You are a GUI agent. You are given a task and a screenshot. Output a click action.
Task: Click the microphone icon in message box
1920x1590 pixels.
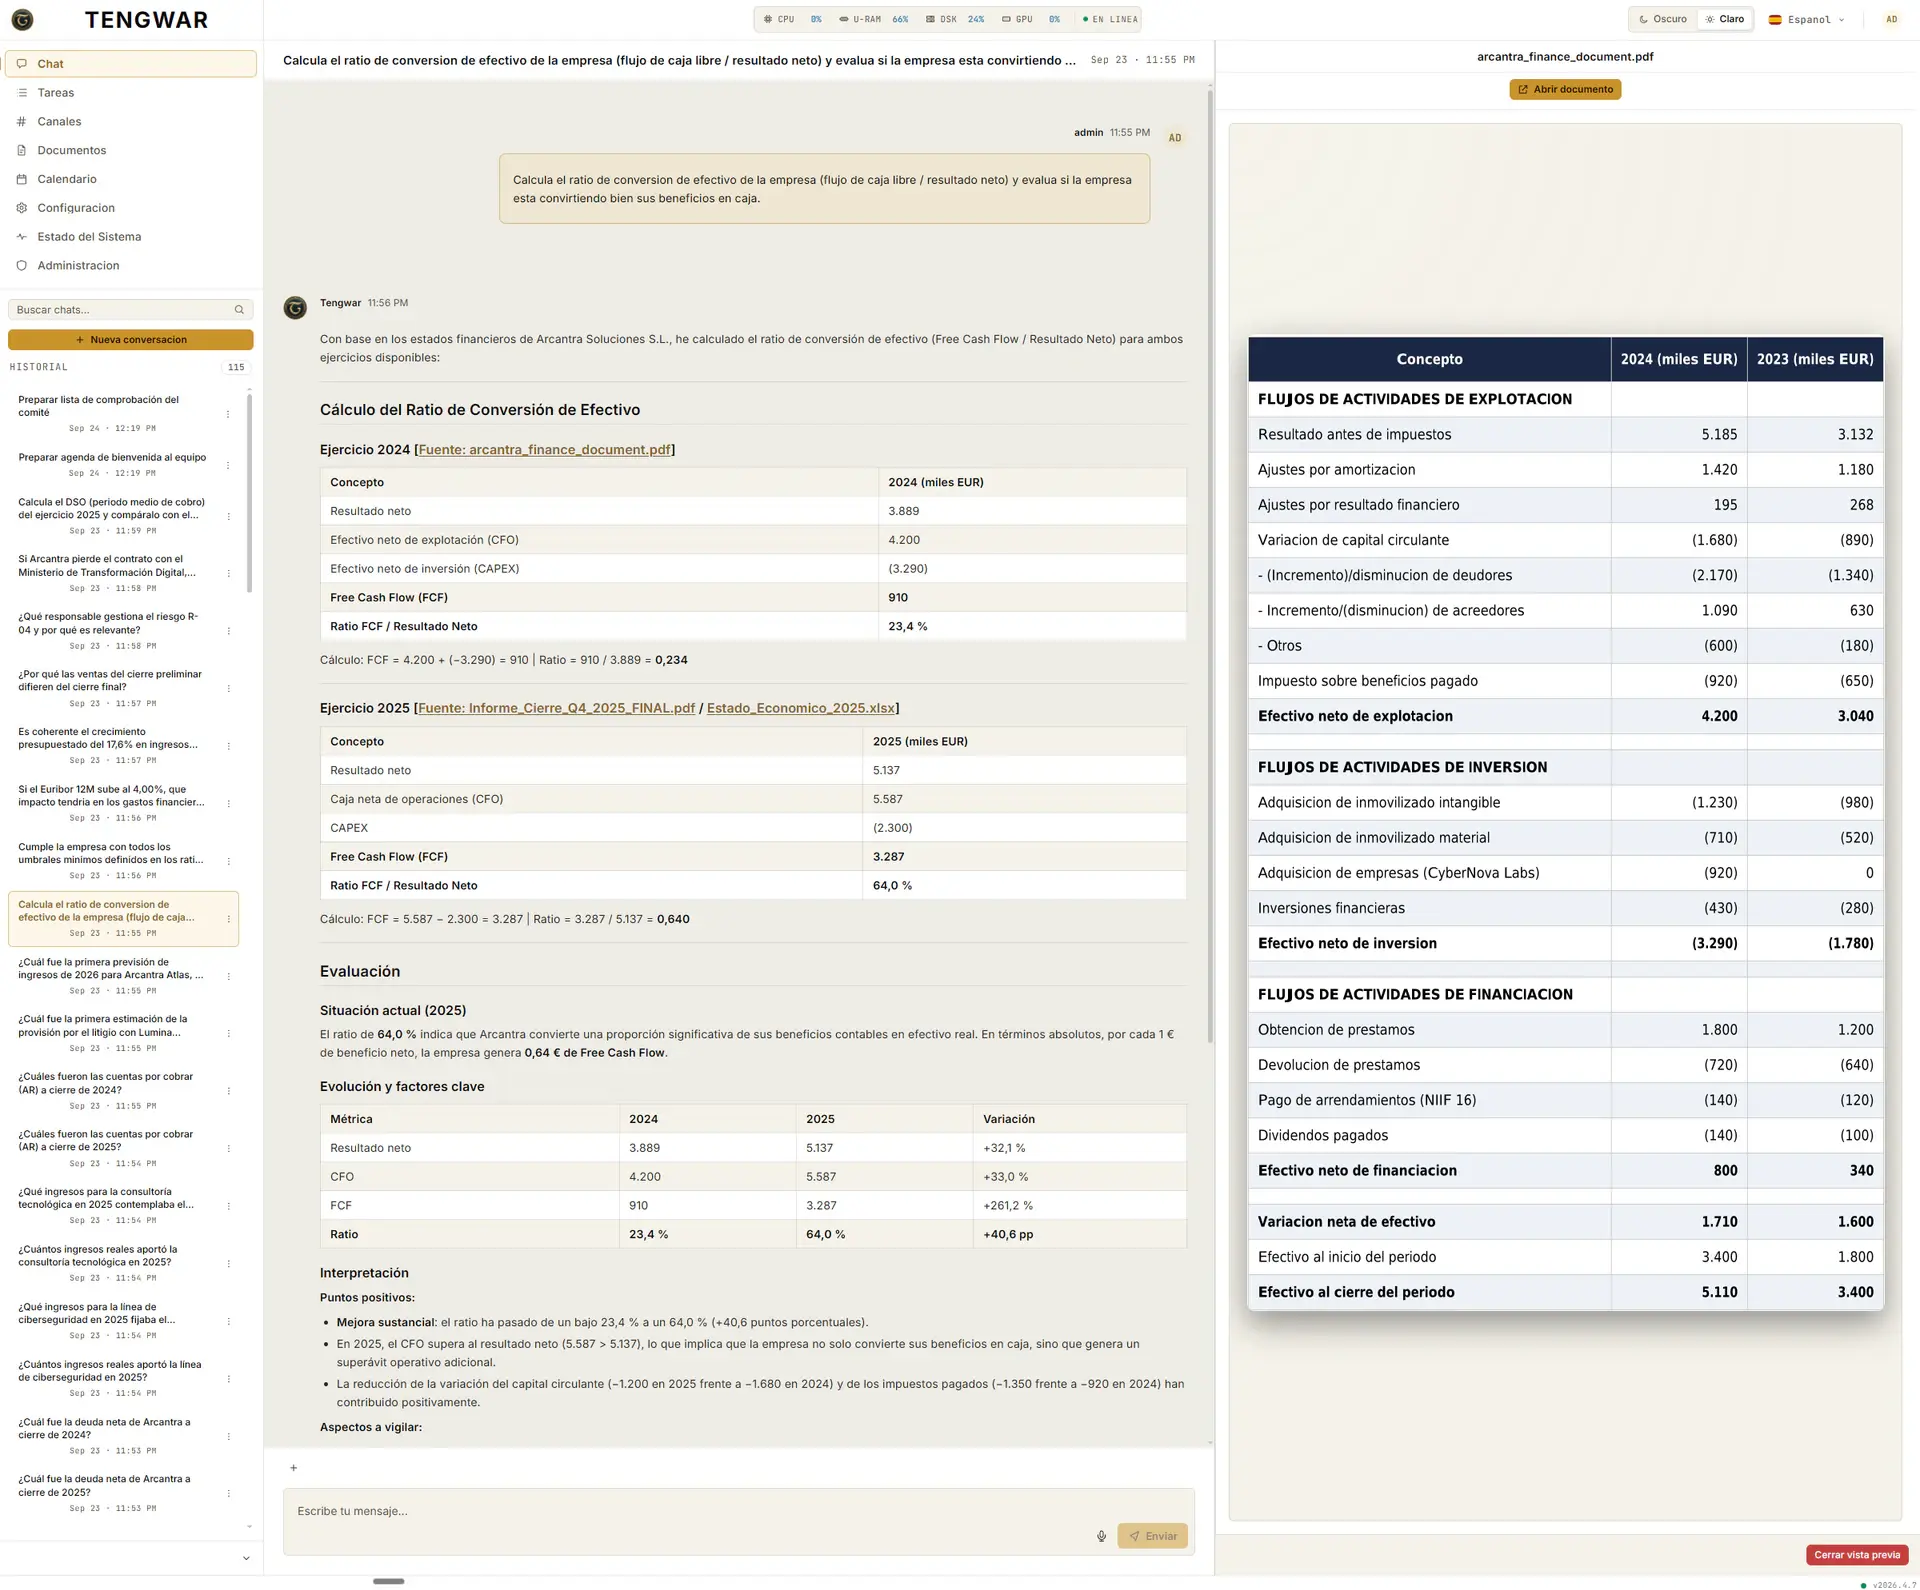click(1101, 1536)
